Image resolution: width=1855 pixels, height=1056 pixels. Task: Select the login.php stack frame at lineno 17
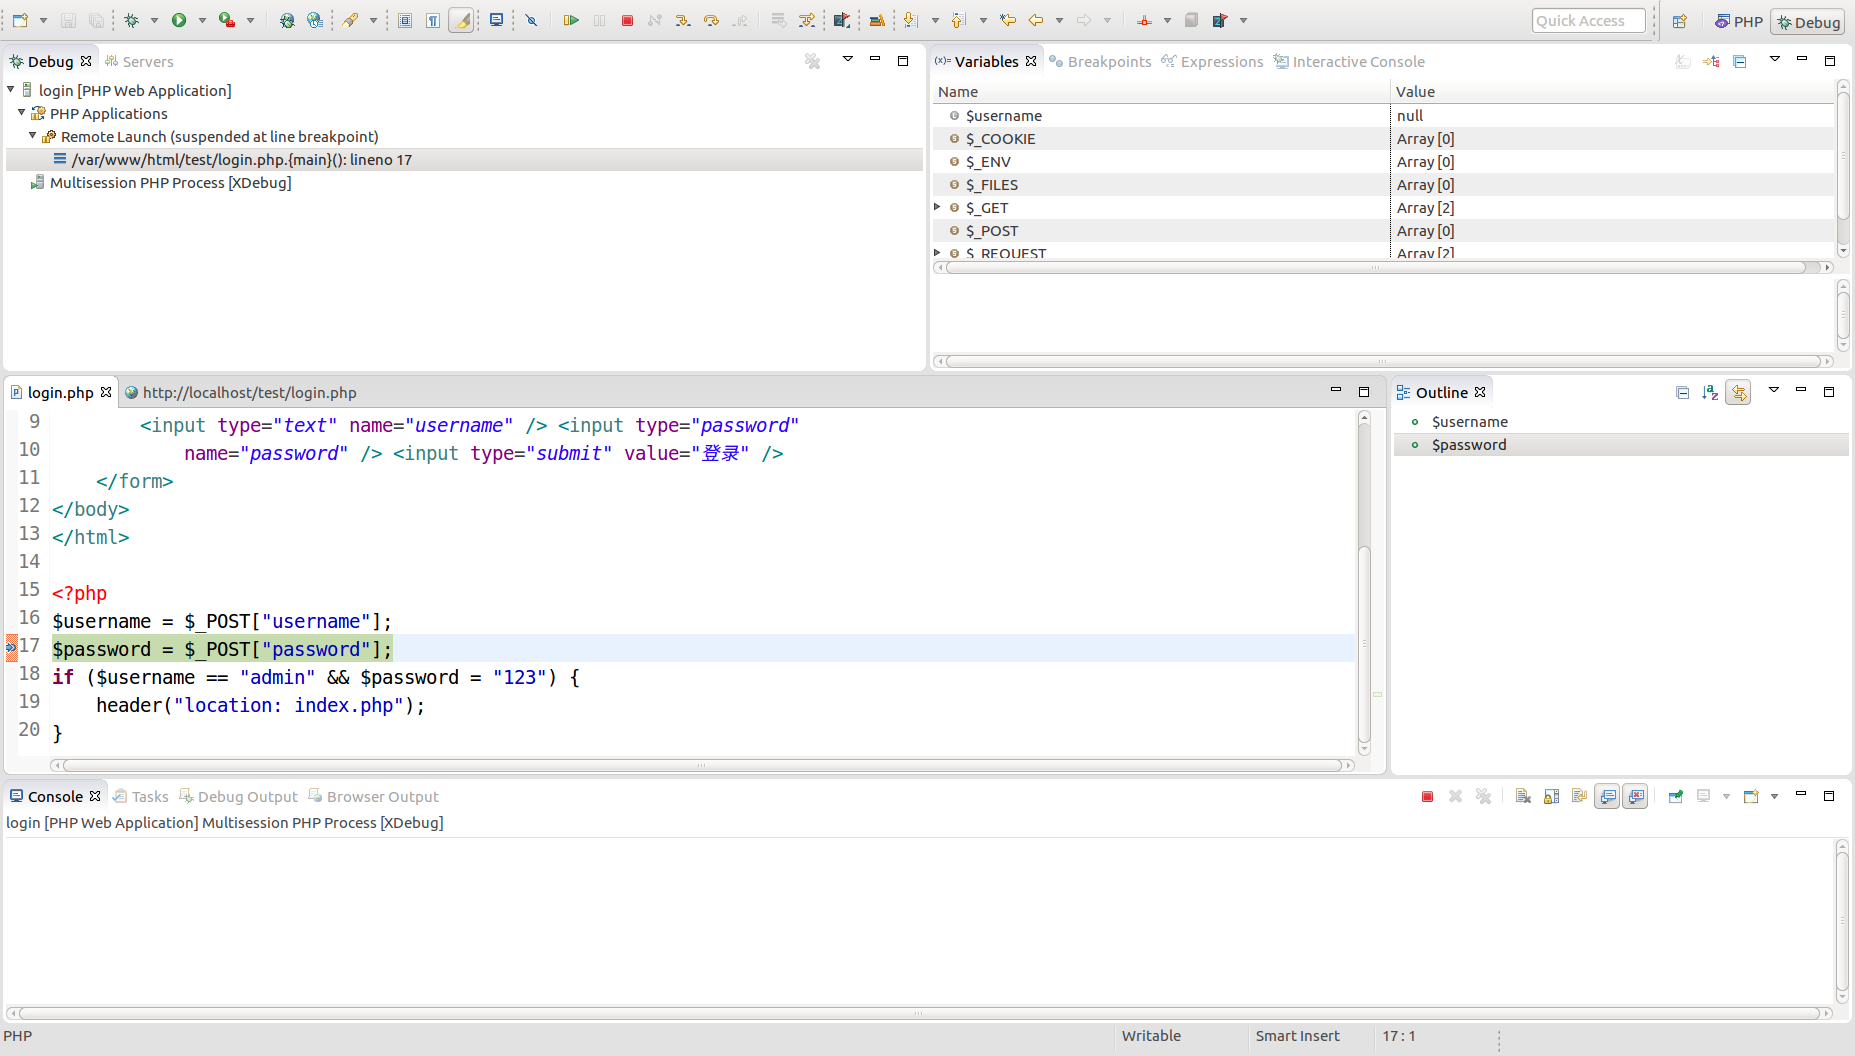tap(241, 160)
